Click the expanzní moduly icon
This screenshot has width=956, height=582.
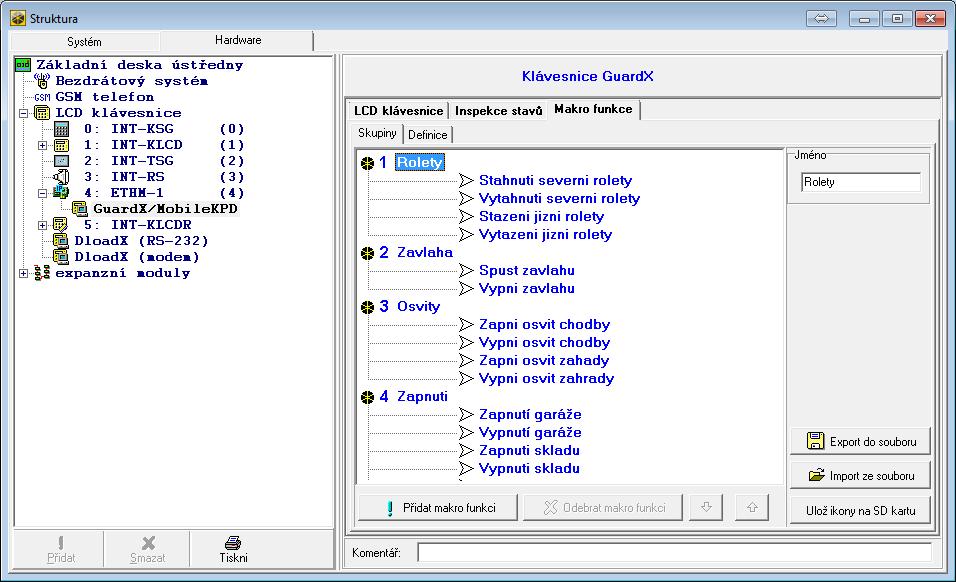[x=42, y=273]
